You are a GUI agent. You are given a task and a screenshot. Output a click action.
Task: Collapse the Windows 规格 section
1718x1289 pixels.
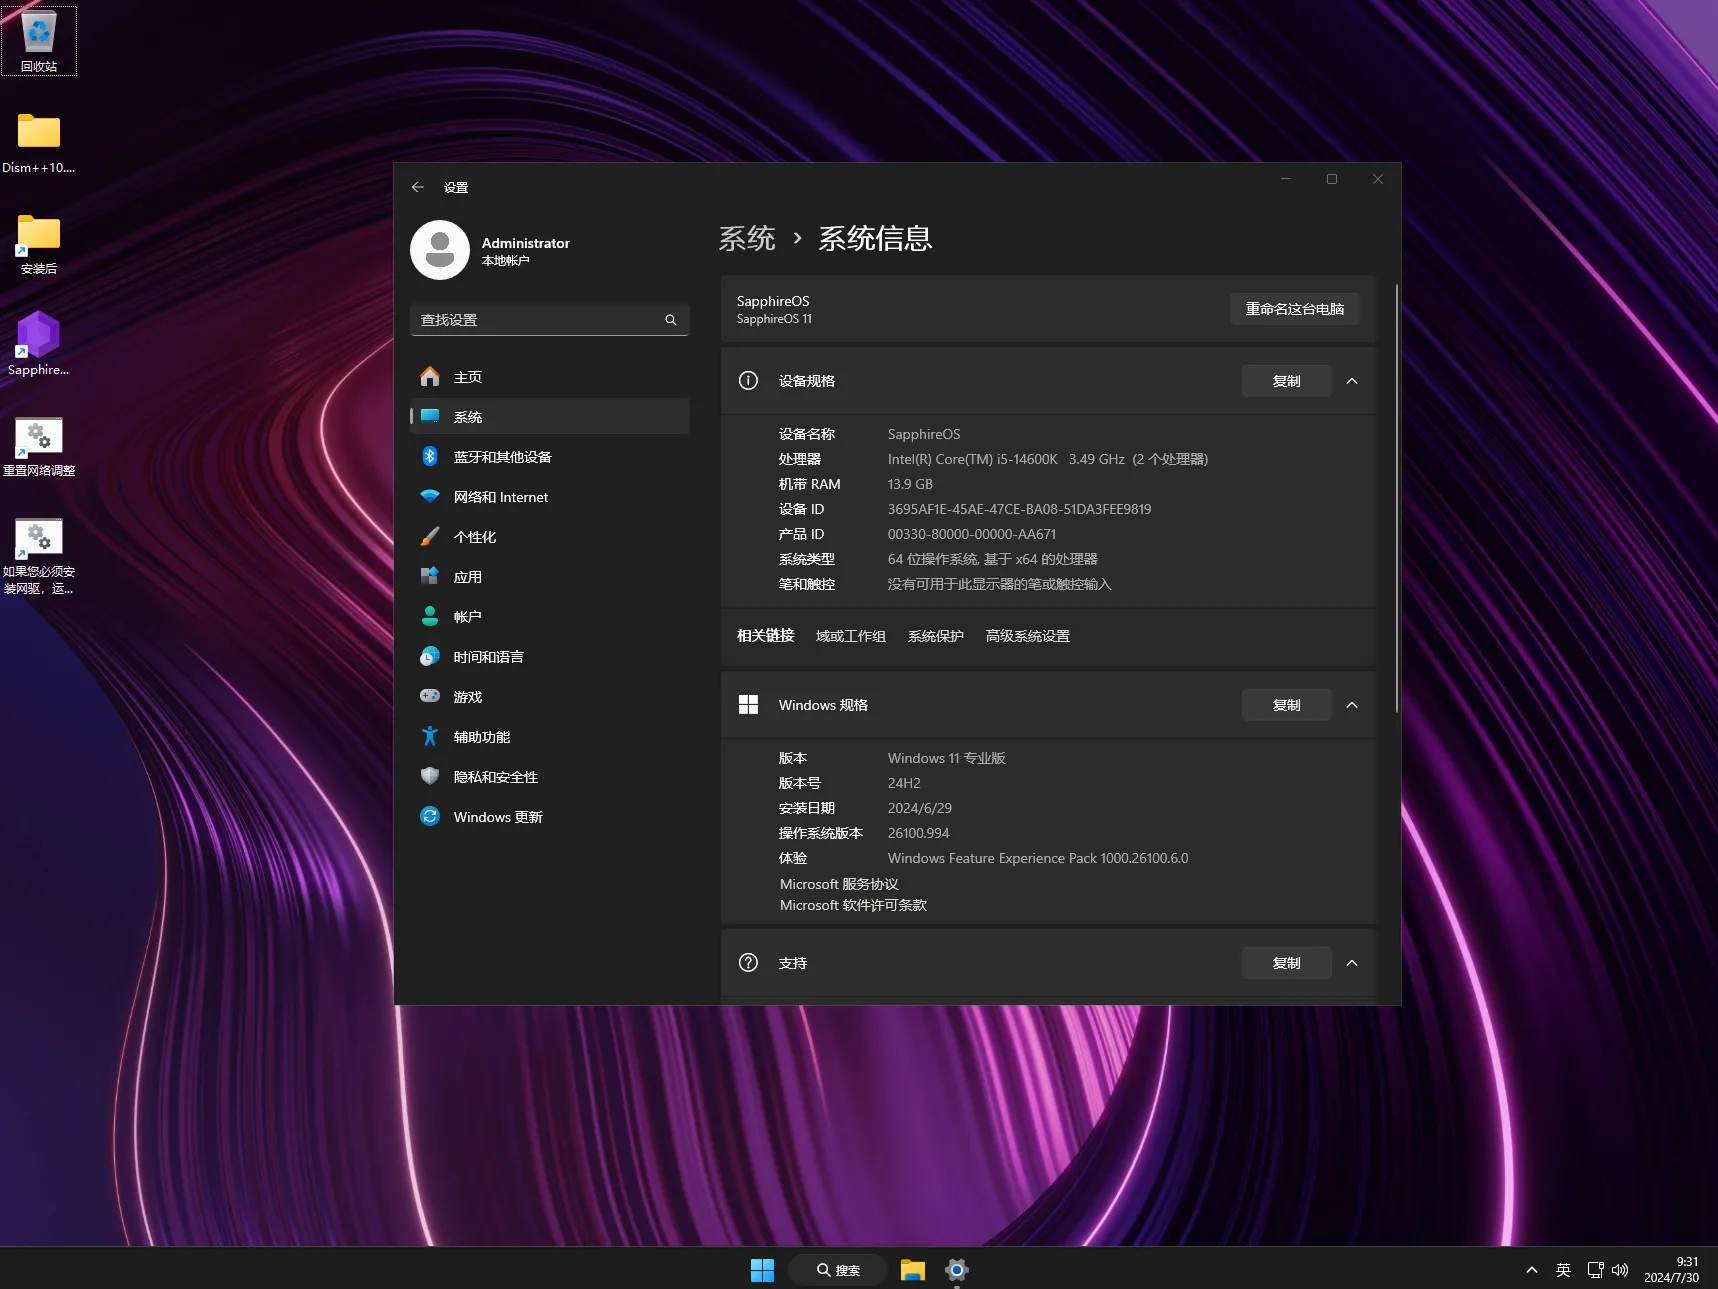point(1352,704)
